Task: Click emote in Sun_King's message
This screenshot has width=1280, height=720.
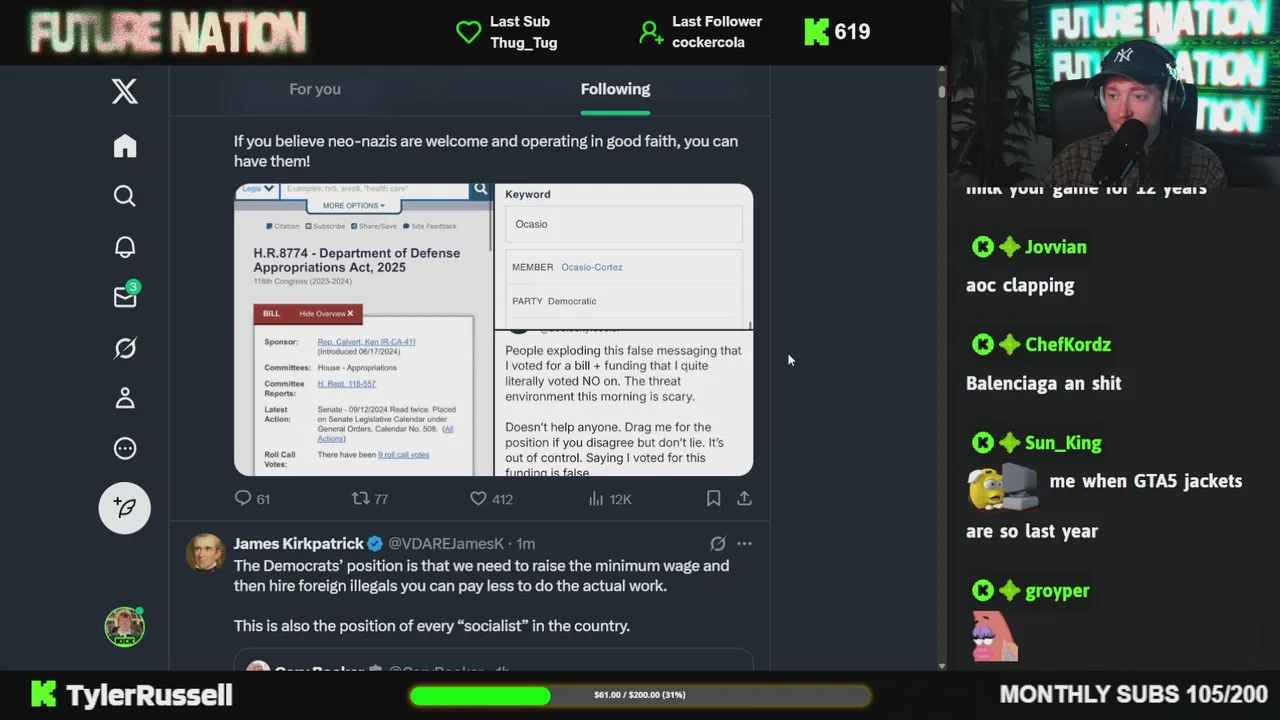Action: coord(1003,487)
